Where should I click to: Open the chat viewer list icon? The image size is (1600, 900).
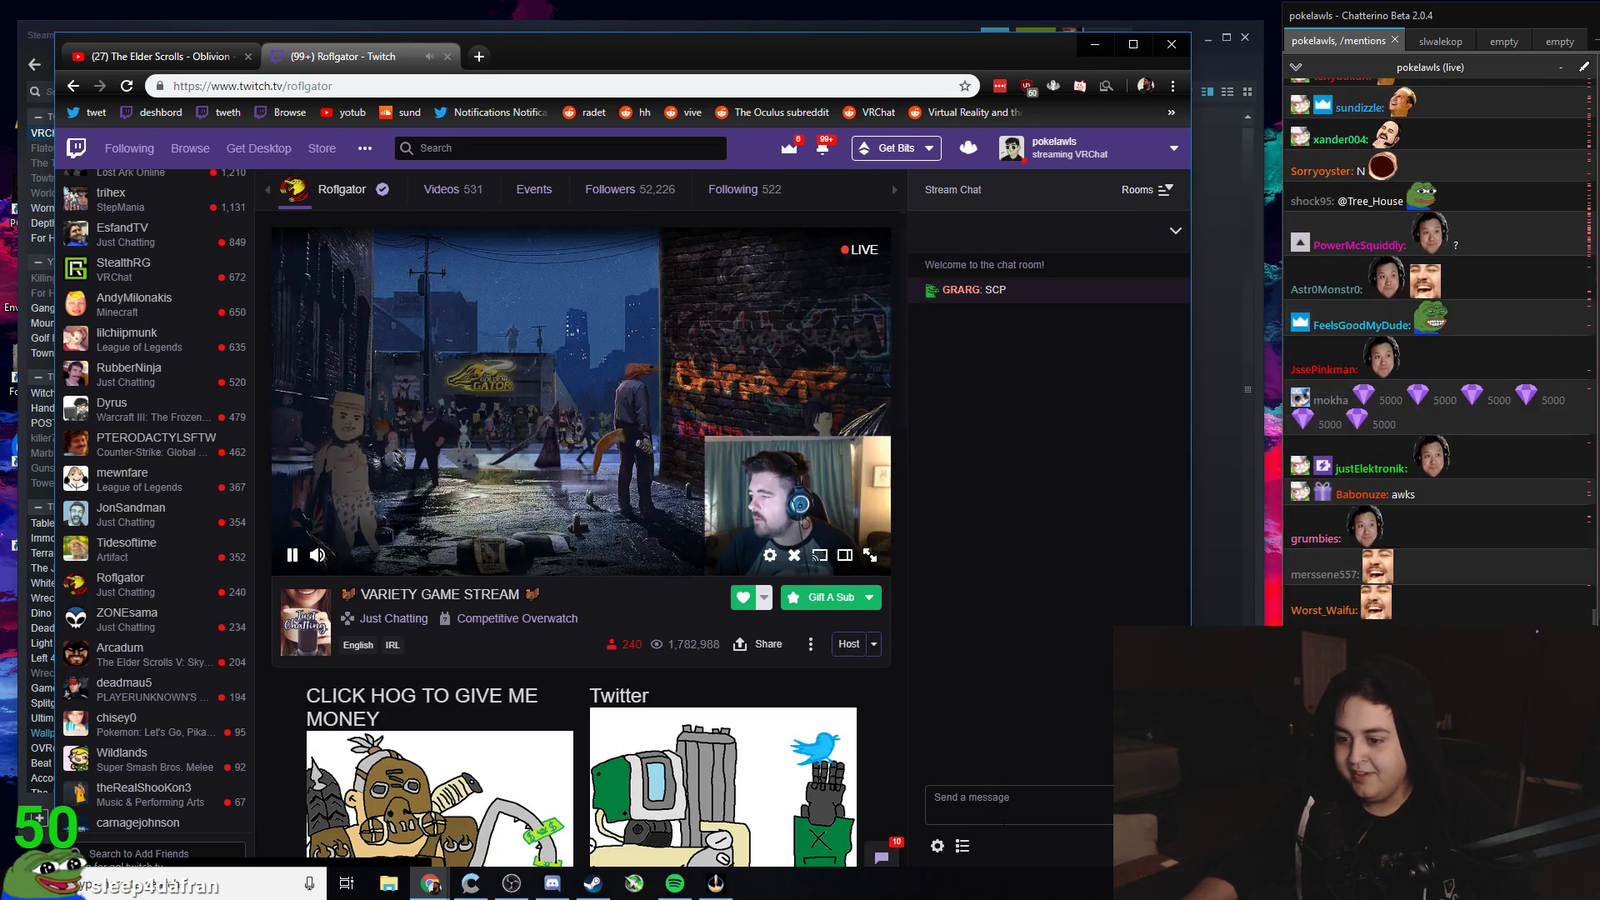click(962, 846)
